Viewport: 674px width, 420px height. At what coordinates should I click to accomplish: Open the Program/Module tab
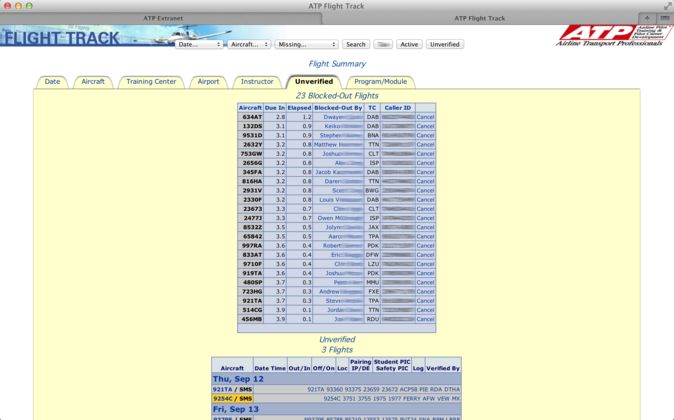(380, 82)
